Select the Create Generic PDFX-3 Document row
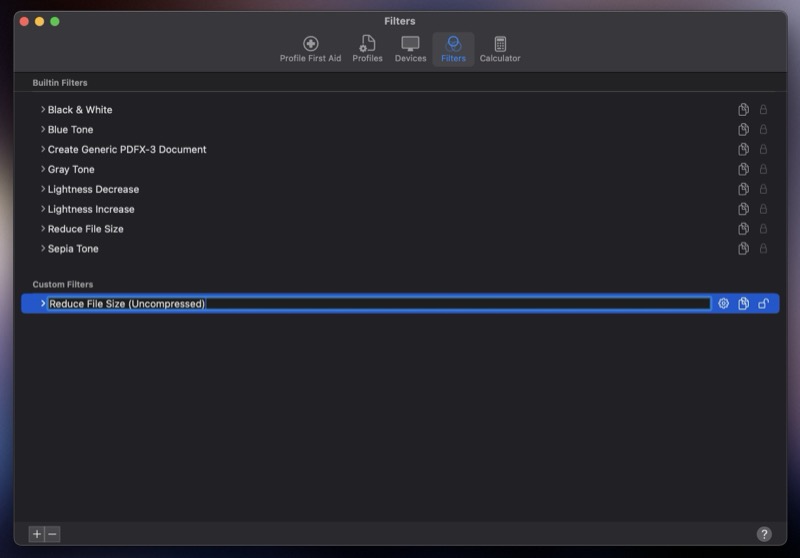This screenshot has height=558, width=800. coord(400,149)
